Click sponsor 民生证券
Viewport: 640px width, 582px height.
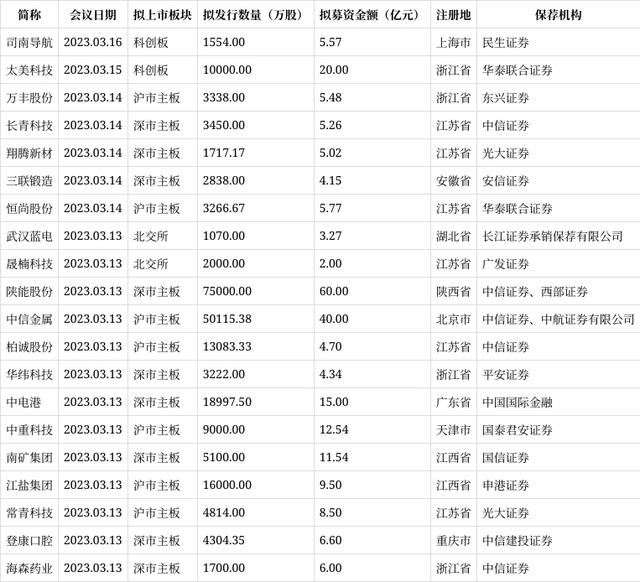(x=506, y=42)
